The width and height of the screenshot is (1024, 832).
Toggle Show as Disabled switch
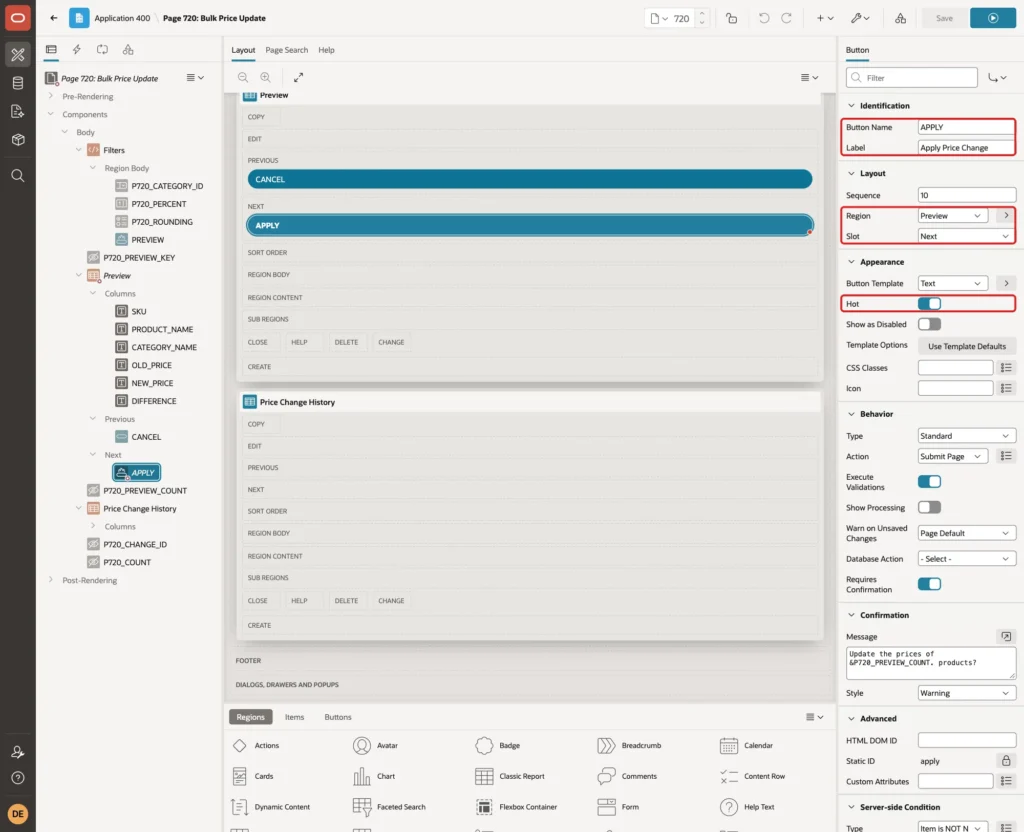[929, 324]
